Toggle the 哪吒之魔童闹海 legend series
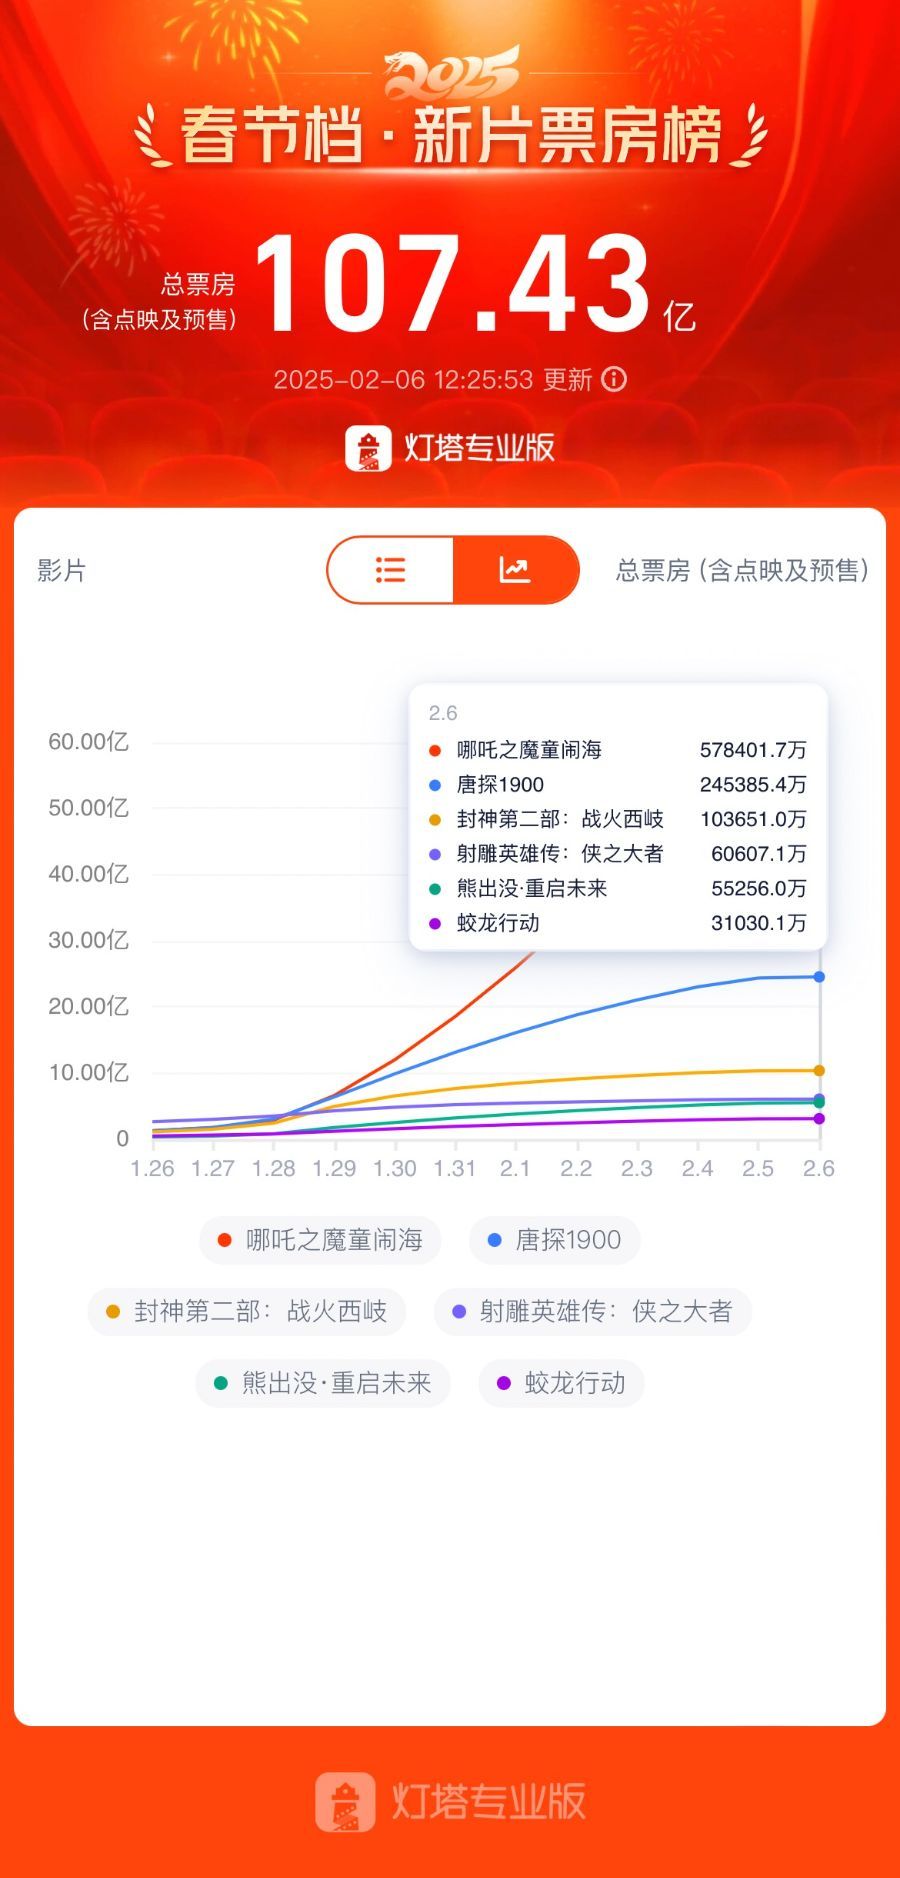This screenshot has width=900, height=1878. coord(321,1240)
